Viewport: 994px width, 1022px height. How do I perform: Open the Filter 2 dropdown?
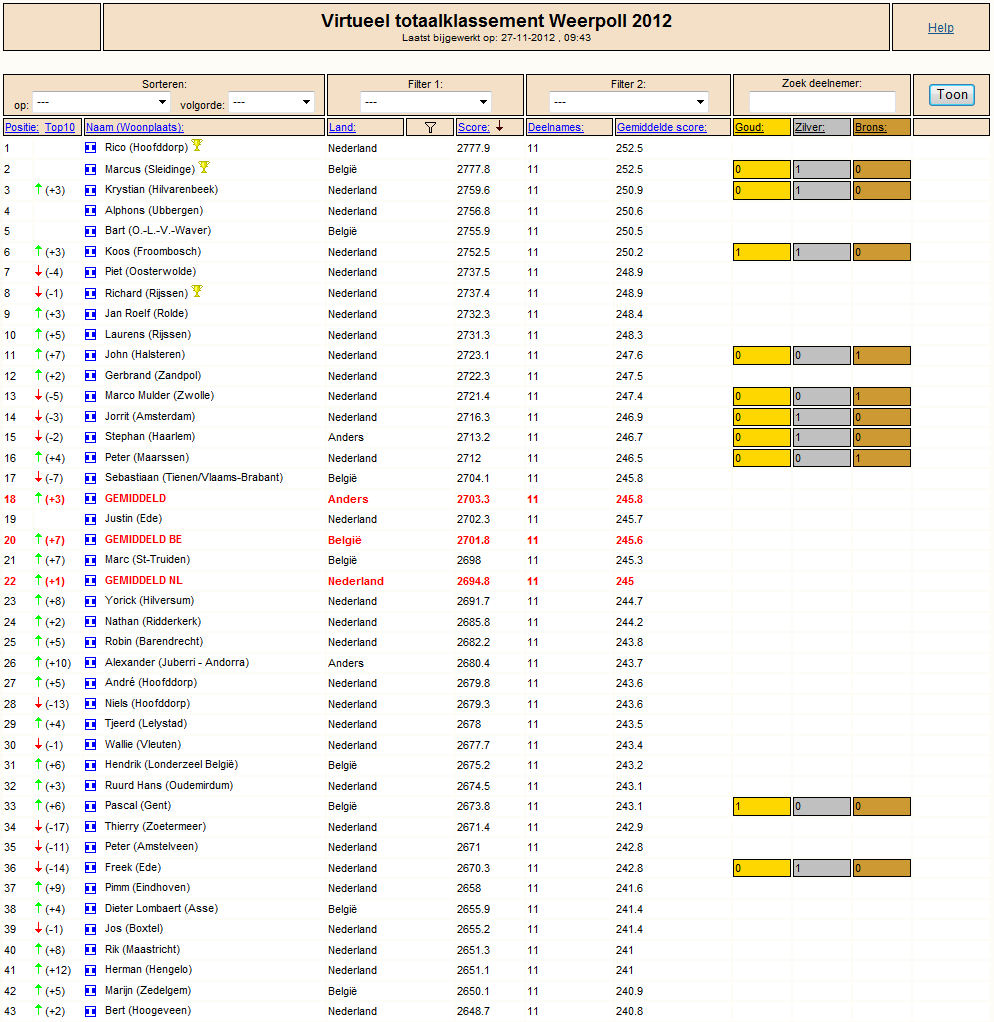[x=628, y=102]
